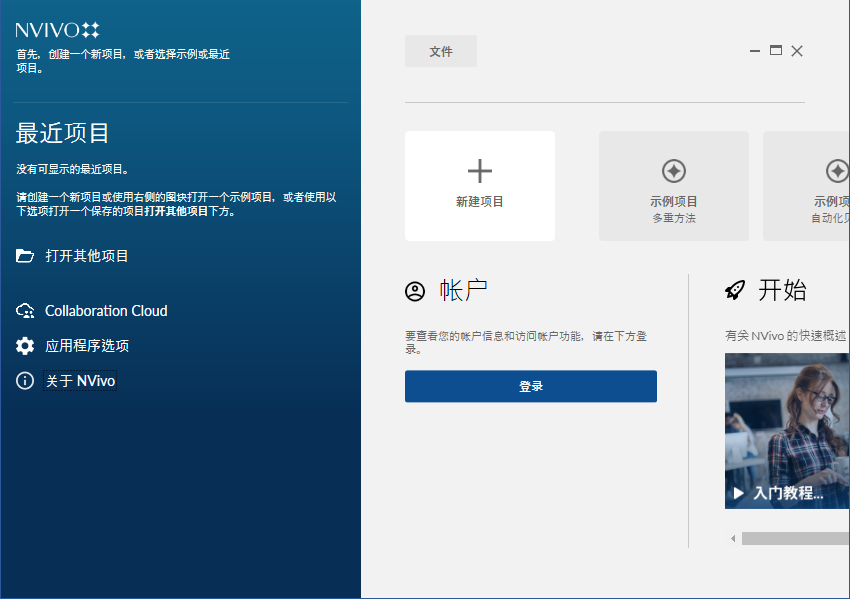Viewport: 850px width, 599px height.
Task: Open the Collaboration Cloud link
Action: [106, 311]
